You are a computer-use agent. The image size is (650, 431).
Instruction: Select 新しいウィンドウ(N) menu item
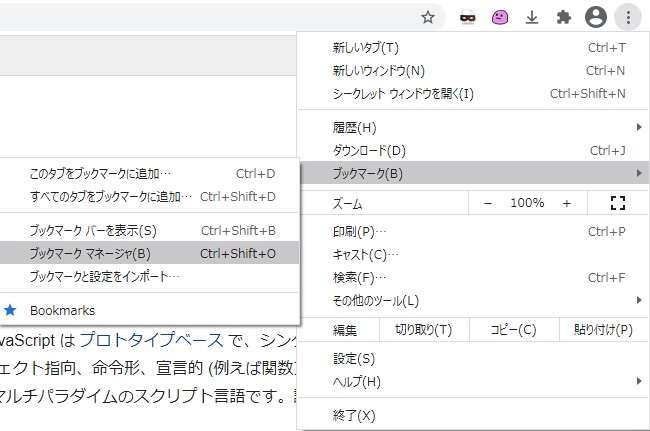pos(473,71)
